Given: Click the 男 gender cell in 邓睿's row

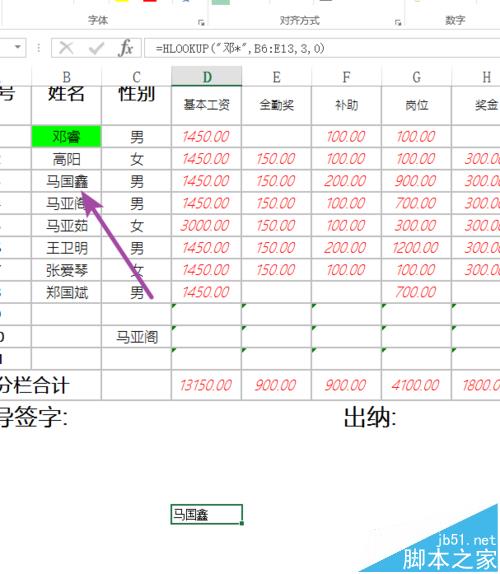Looking at the screenshot, I should point(137,137).
